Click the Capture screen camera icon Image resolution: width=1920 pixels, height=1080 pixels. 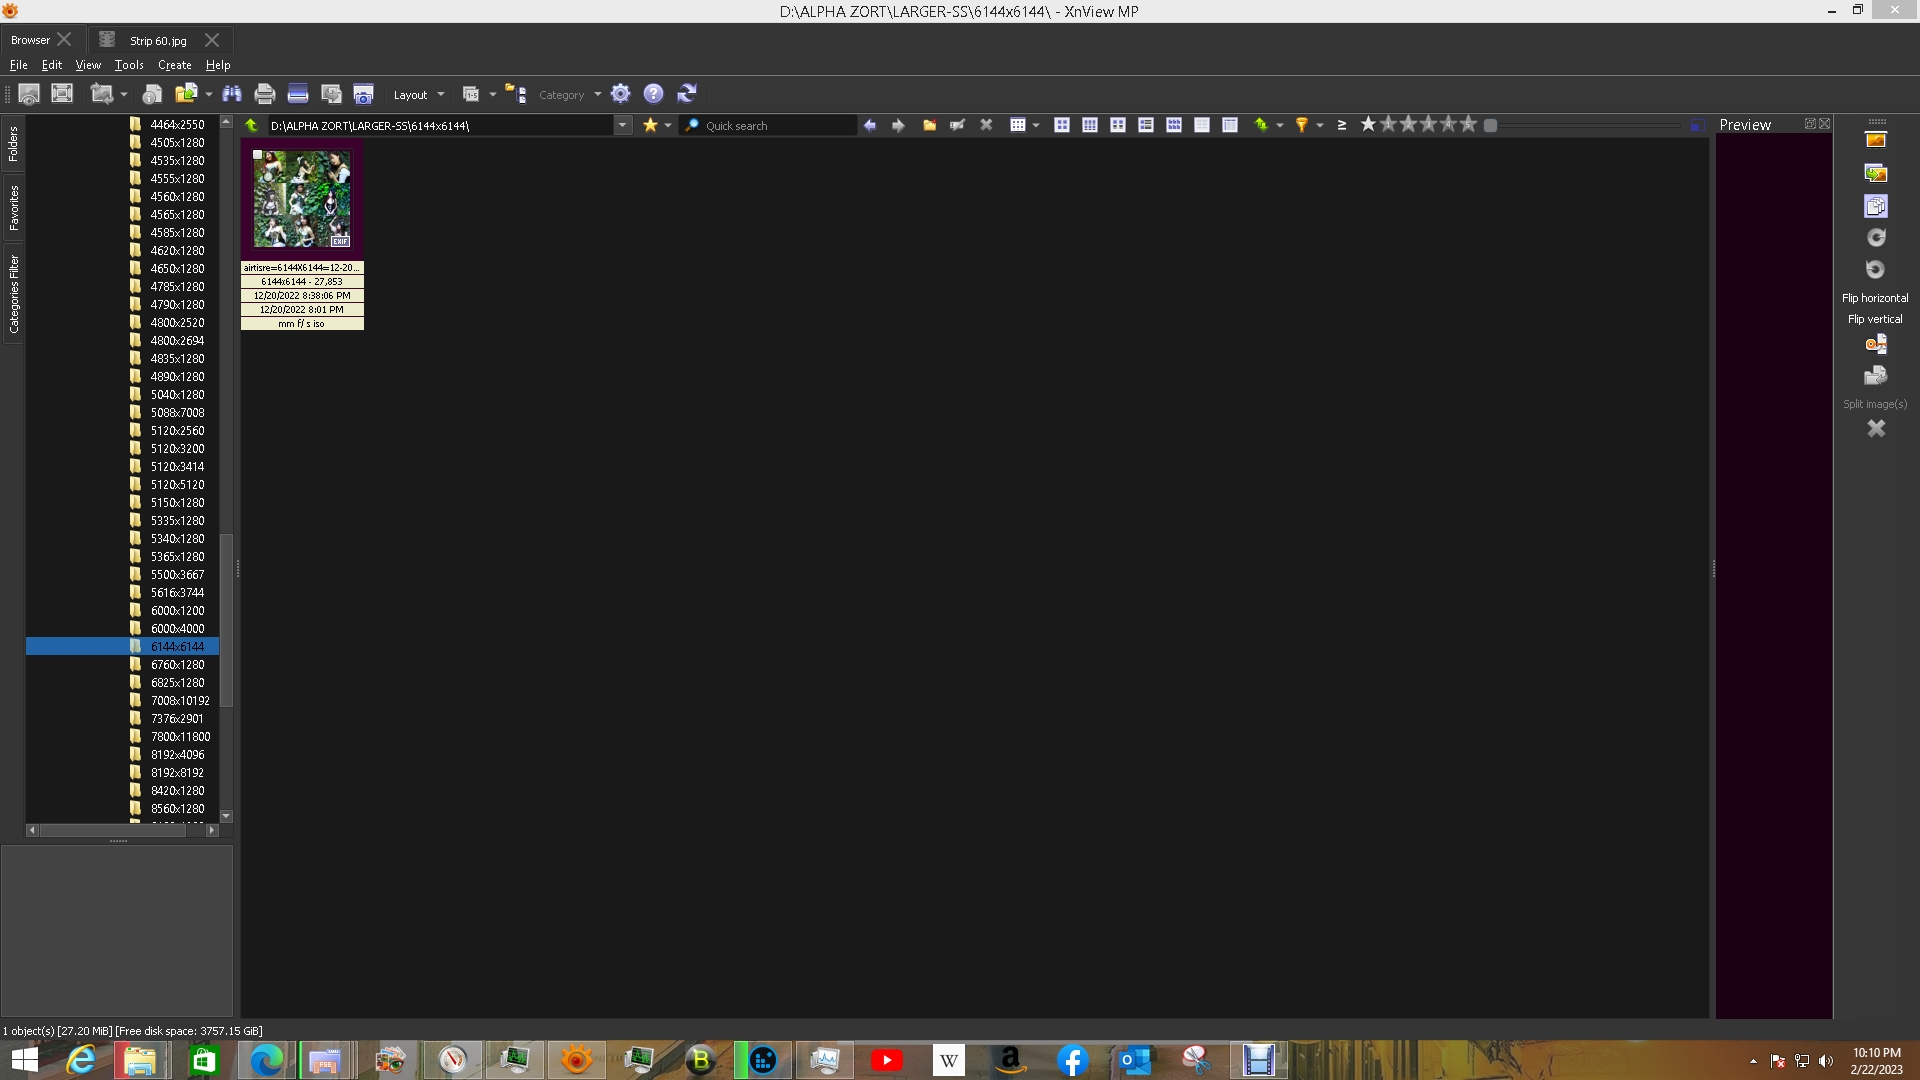(363, 94)
